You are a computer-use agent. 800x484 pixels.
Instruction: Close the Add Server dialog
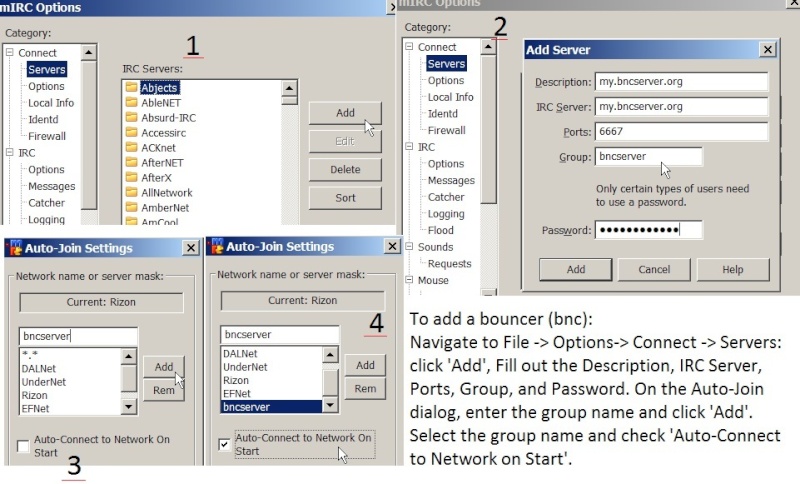[x=767, y=49]
